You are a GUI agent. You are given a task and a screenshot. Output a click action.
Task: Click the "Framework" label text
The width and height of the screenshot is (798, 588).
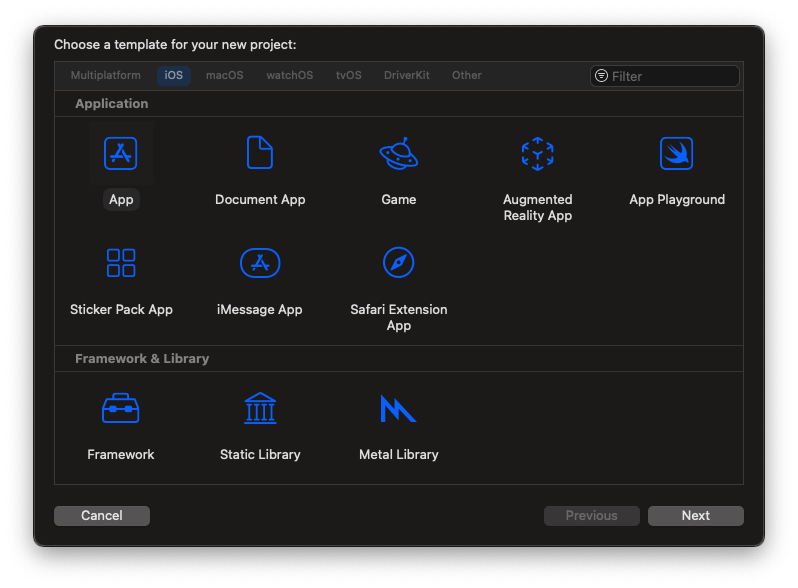(121, 455)
